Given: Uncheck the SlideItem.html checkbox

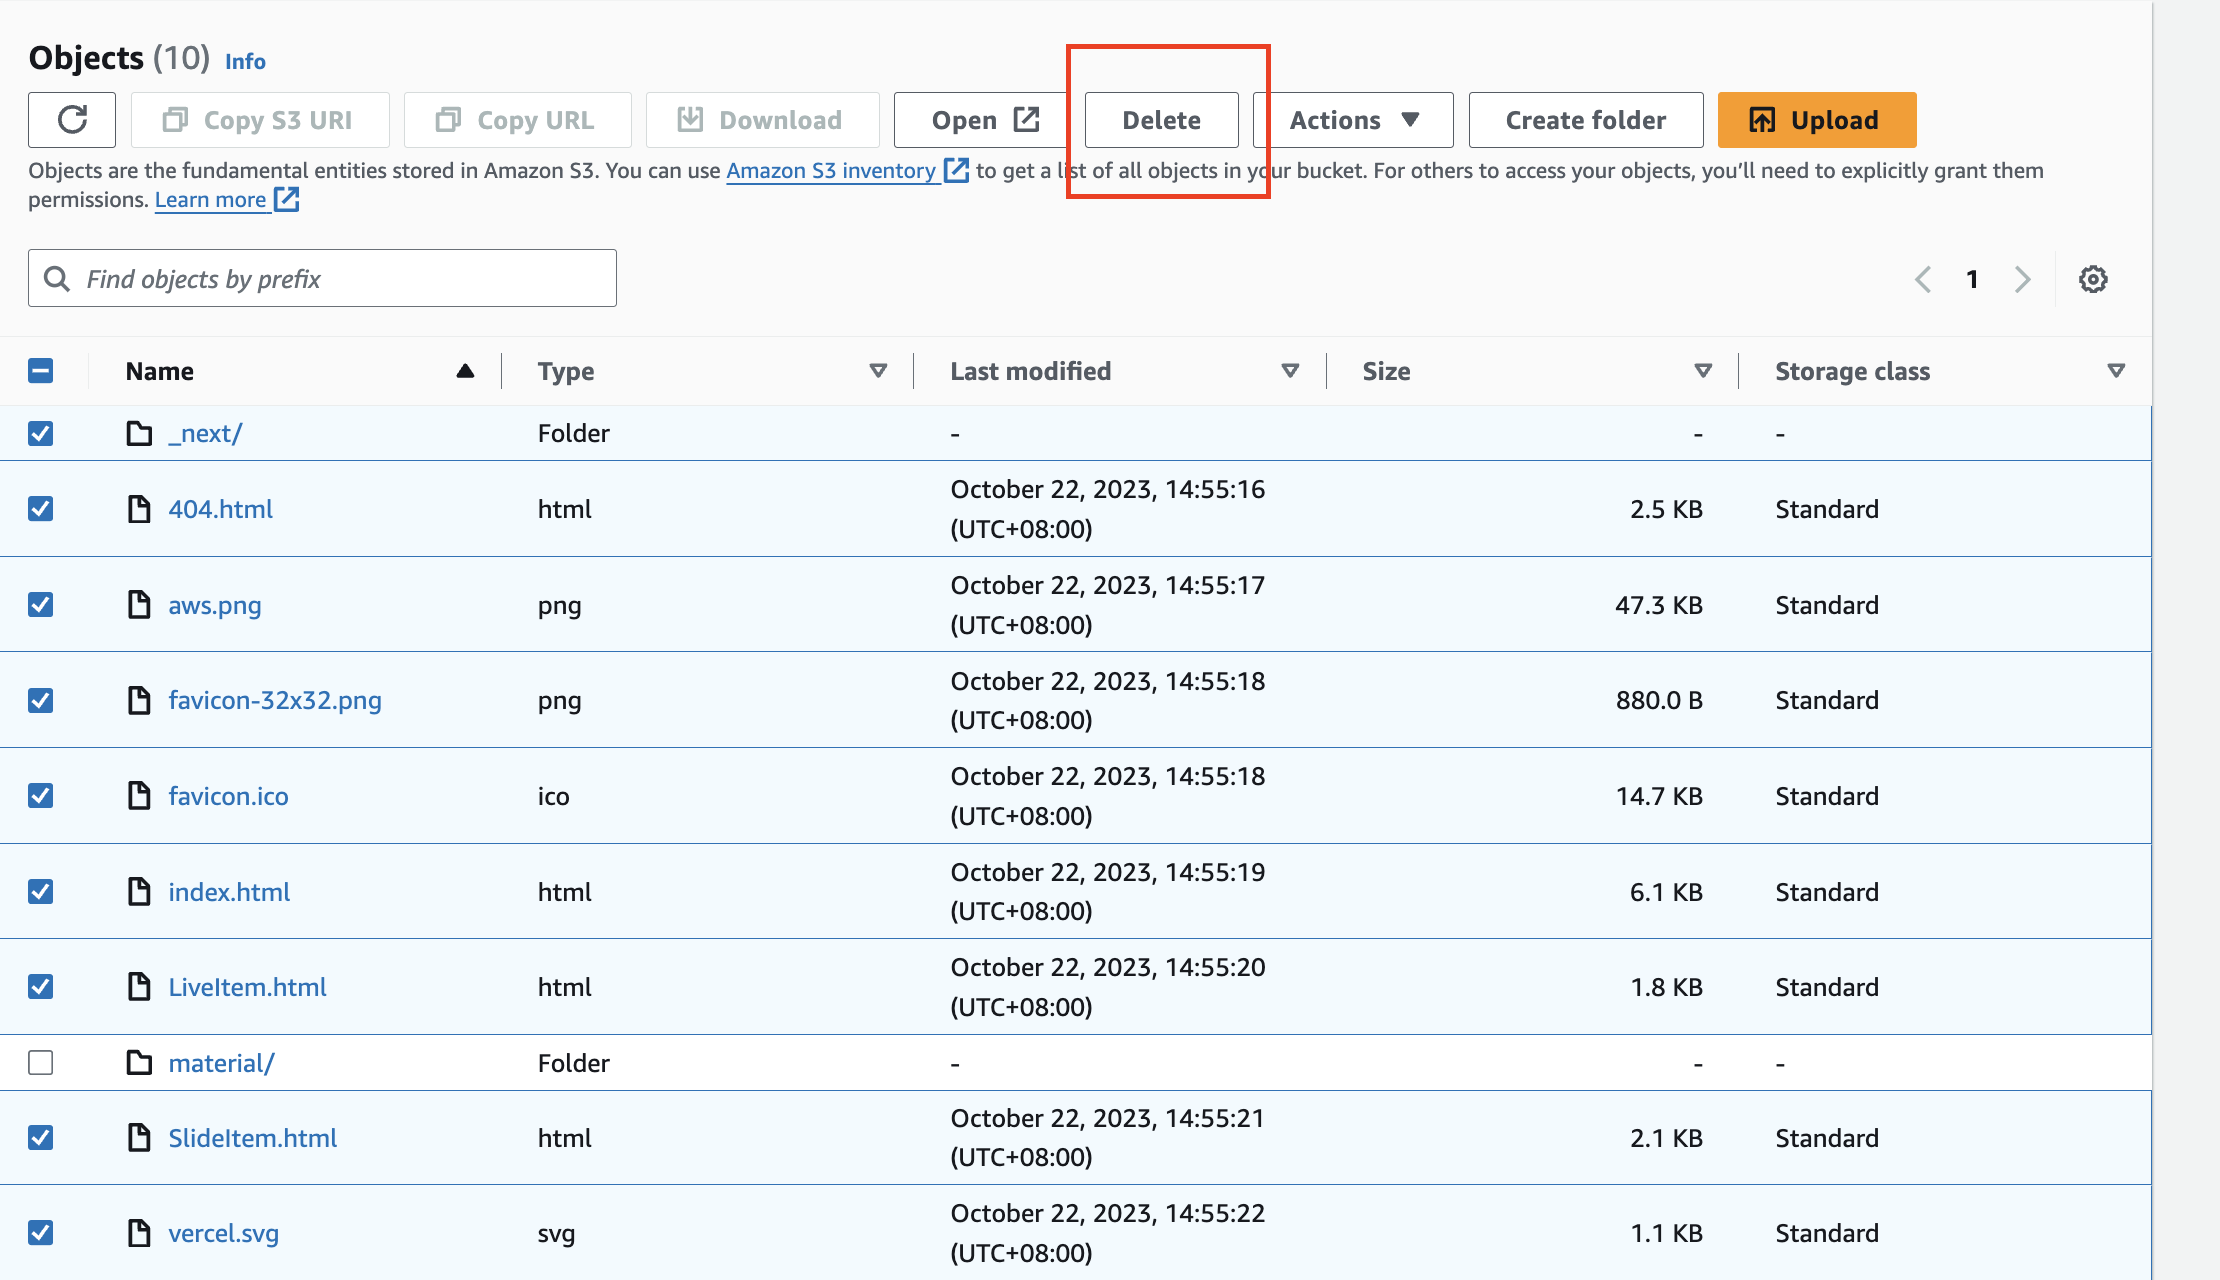Looking at the screenshot, I should pos(41,1138).
